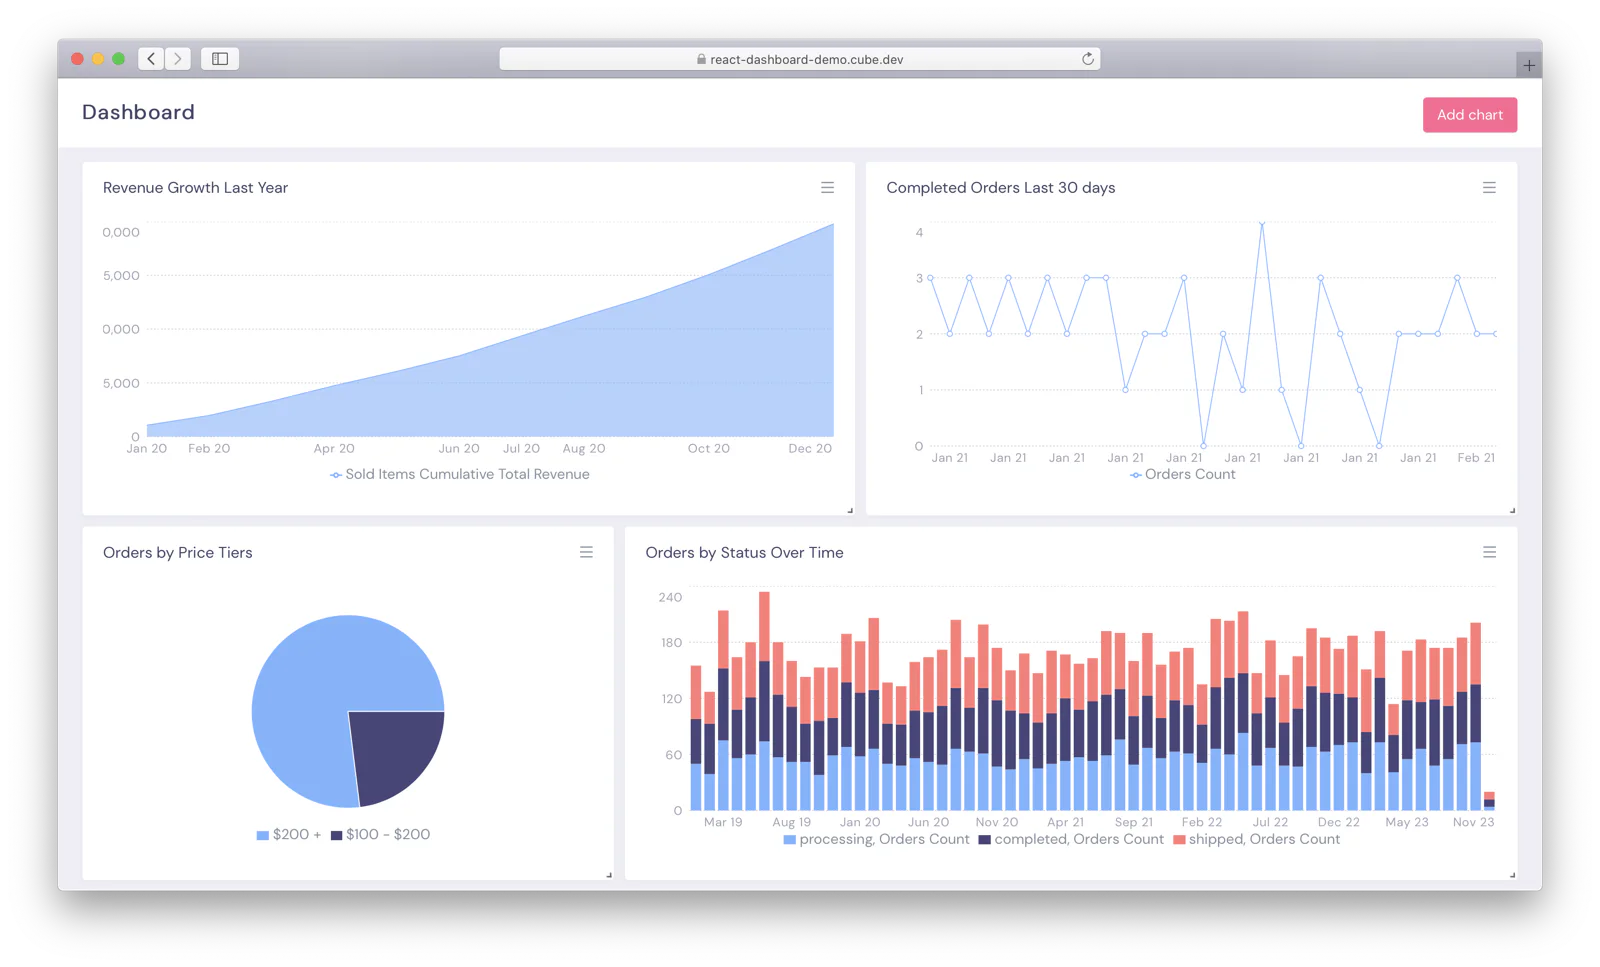Toggle the browser sidebar icon

[220, 59]
